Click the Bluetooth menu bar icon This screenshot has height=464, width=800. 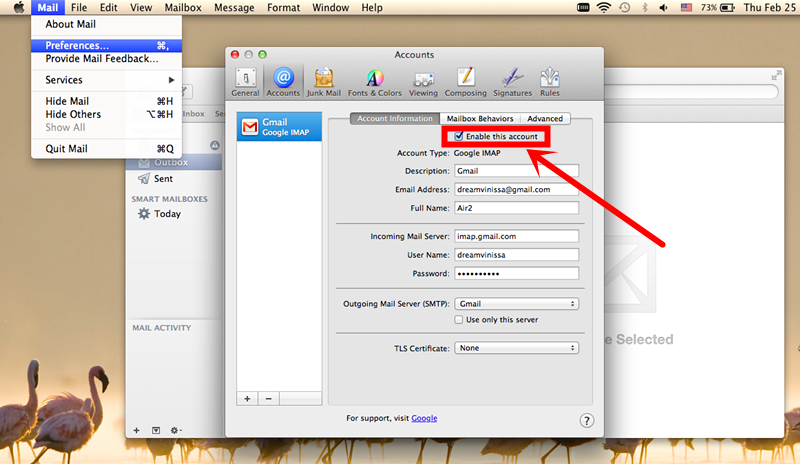pyautogui.click(x=644, y=8)
